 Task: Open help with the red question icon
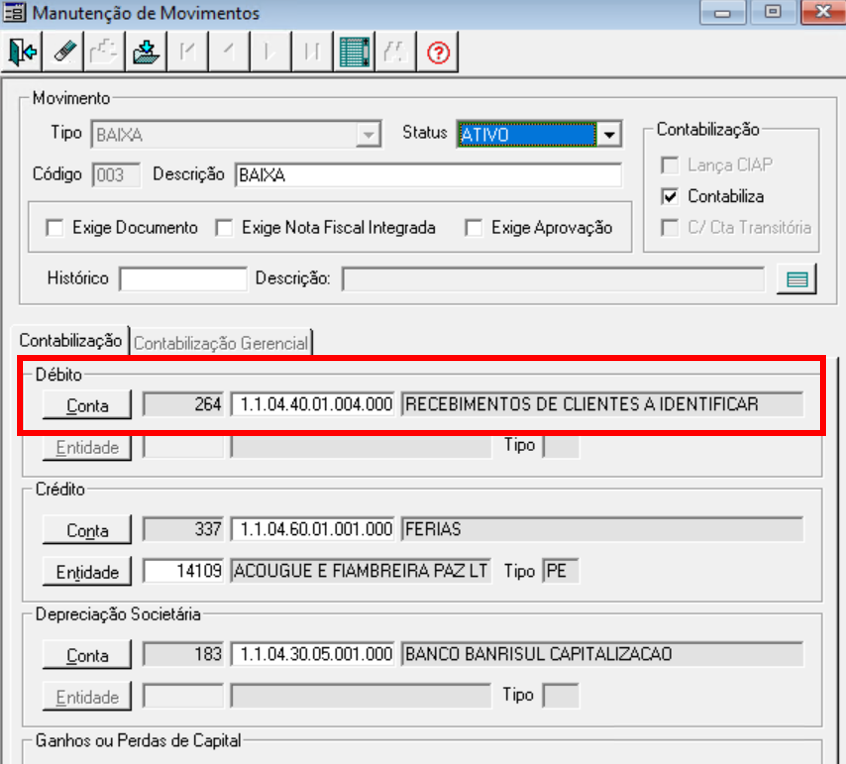(x=438, y=52)
